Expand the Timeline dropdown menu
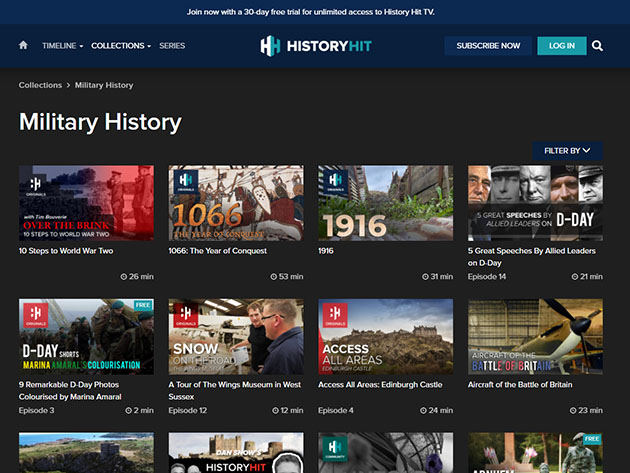The width and height of the screenshot is (630, 473). [x=63, y=46]
